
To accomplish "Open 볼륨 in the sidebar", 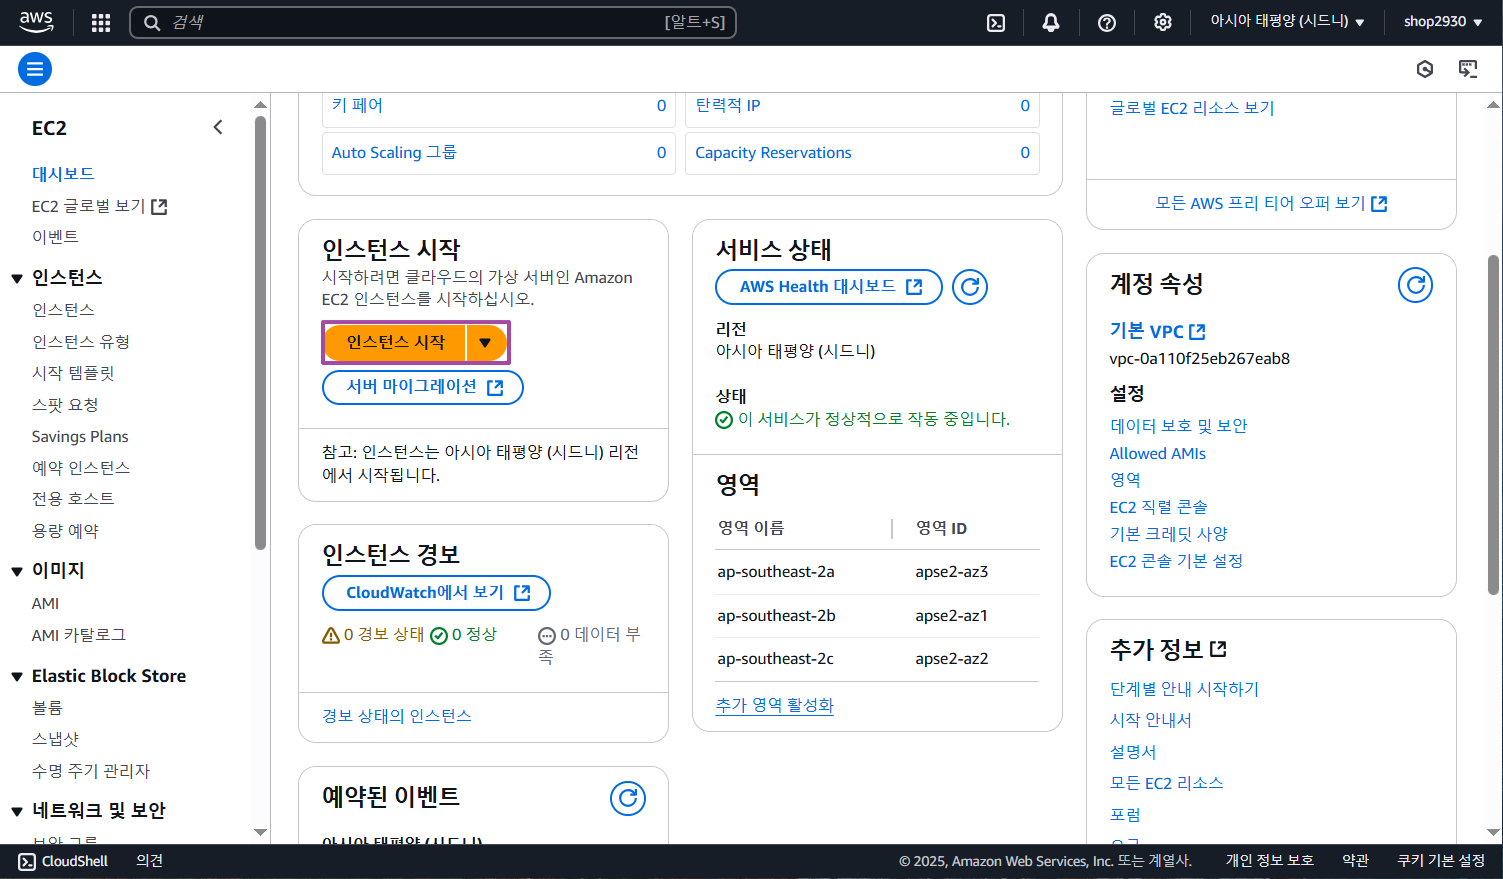I will [47, 708].
